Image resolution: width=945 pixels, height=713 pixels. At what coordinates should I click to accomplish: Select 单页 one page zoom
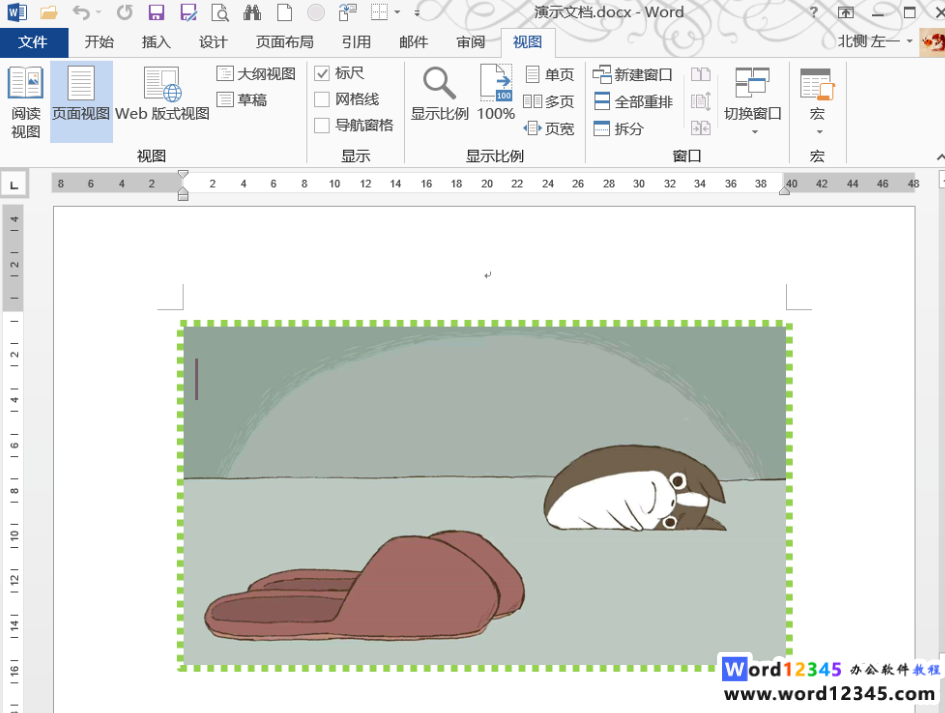point(549,75)
